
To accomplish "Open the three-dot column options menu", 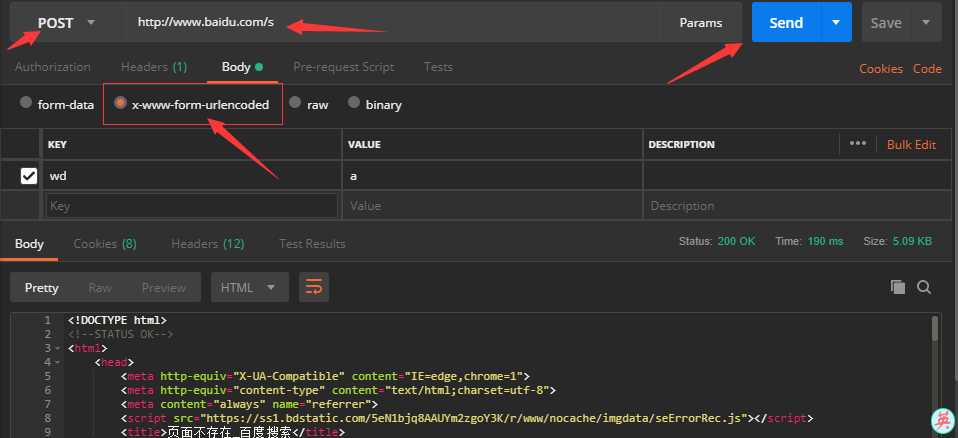I will (x=858, y=144).
